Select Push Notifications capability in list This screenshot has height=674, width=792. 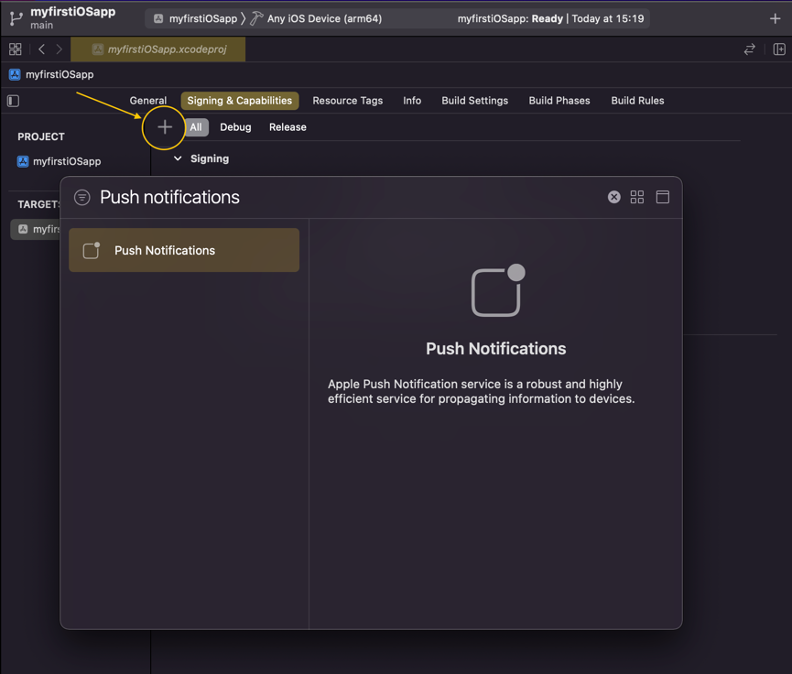pyautogui.click(x=184, y=250)
